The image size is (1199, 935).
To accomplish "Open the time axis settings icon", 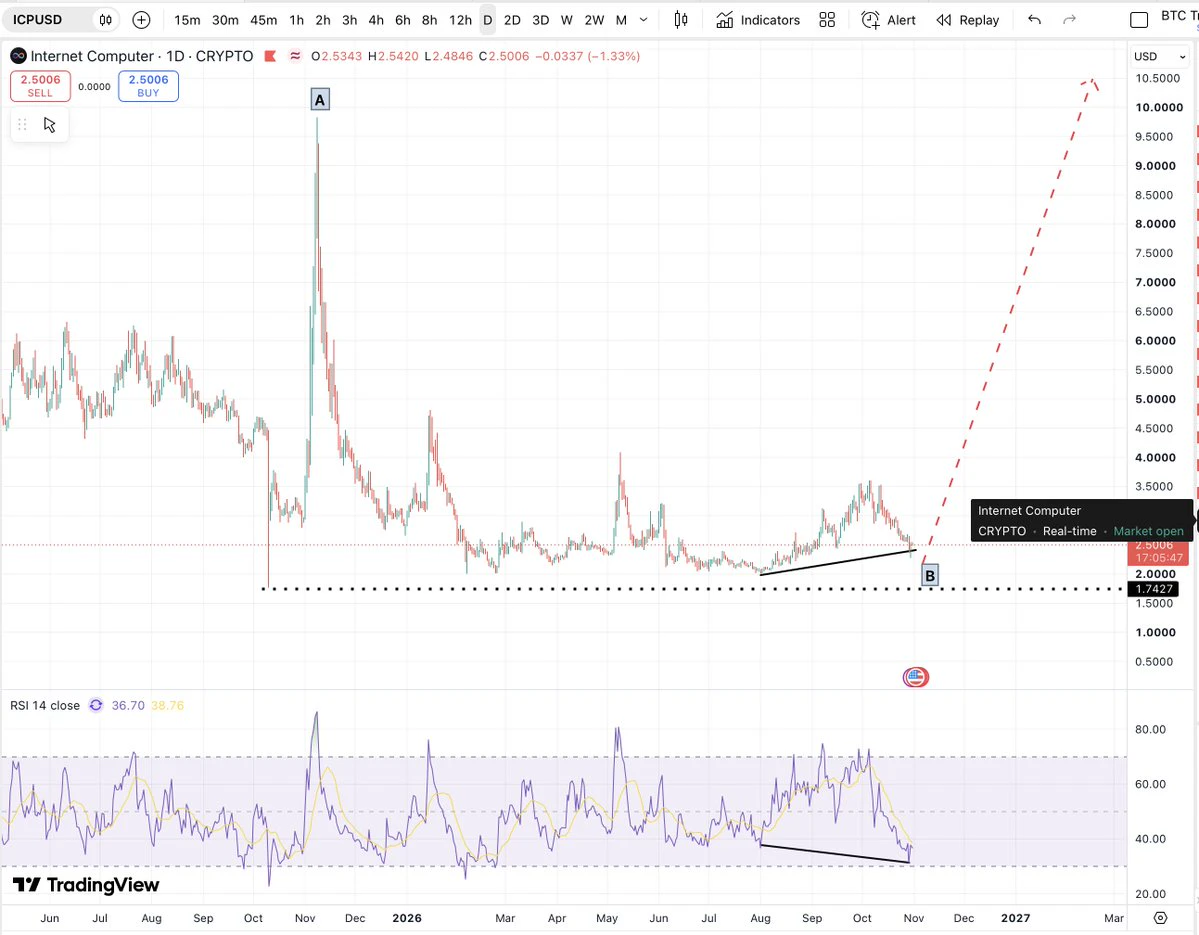I will coord(1161,918).
